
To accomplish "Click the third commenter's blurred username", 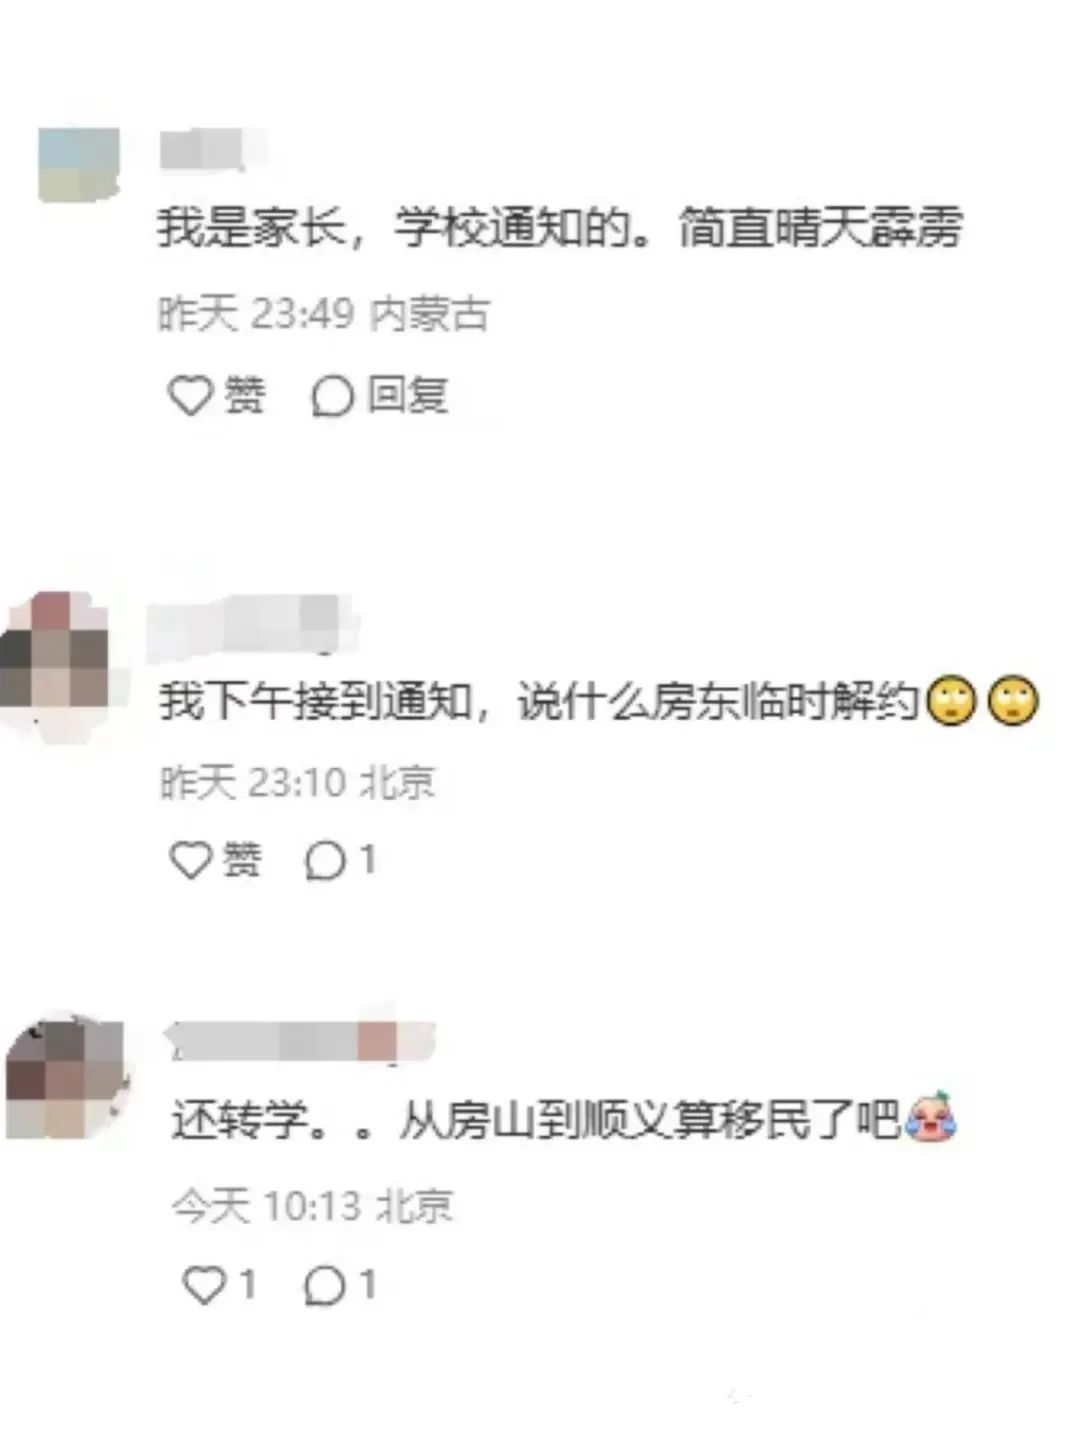I will (300, 1041).
